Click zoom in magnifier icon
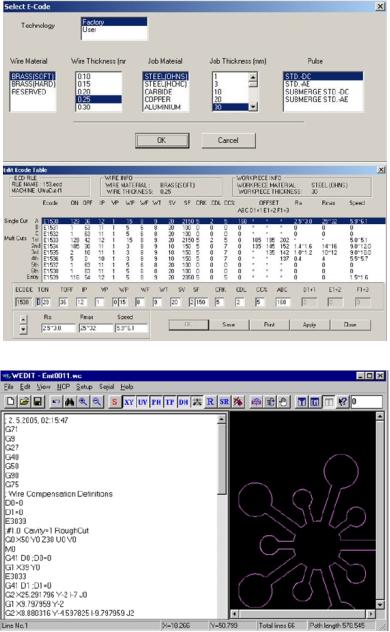Image resolution: width=390 pixels, height=632 pixels. click(83, 401)
